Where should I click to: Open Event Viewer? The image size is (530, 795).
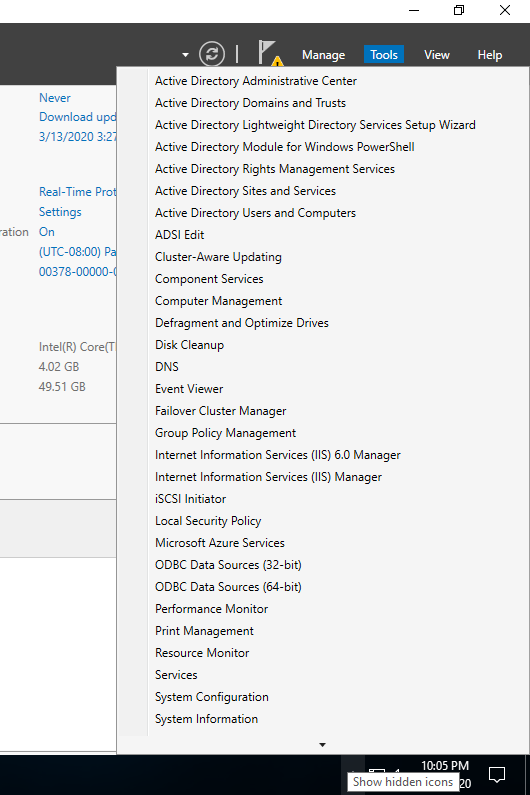[x=189, y=389]
